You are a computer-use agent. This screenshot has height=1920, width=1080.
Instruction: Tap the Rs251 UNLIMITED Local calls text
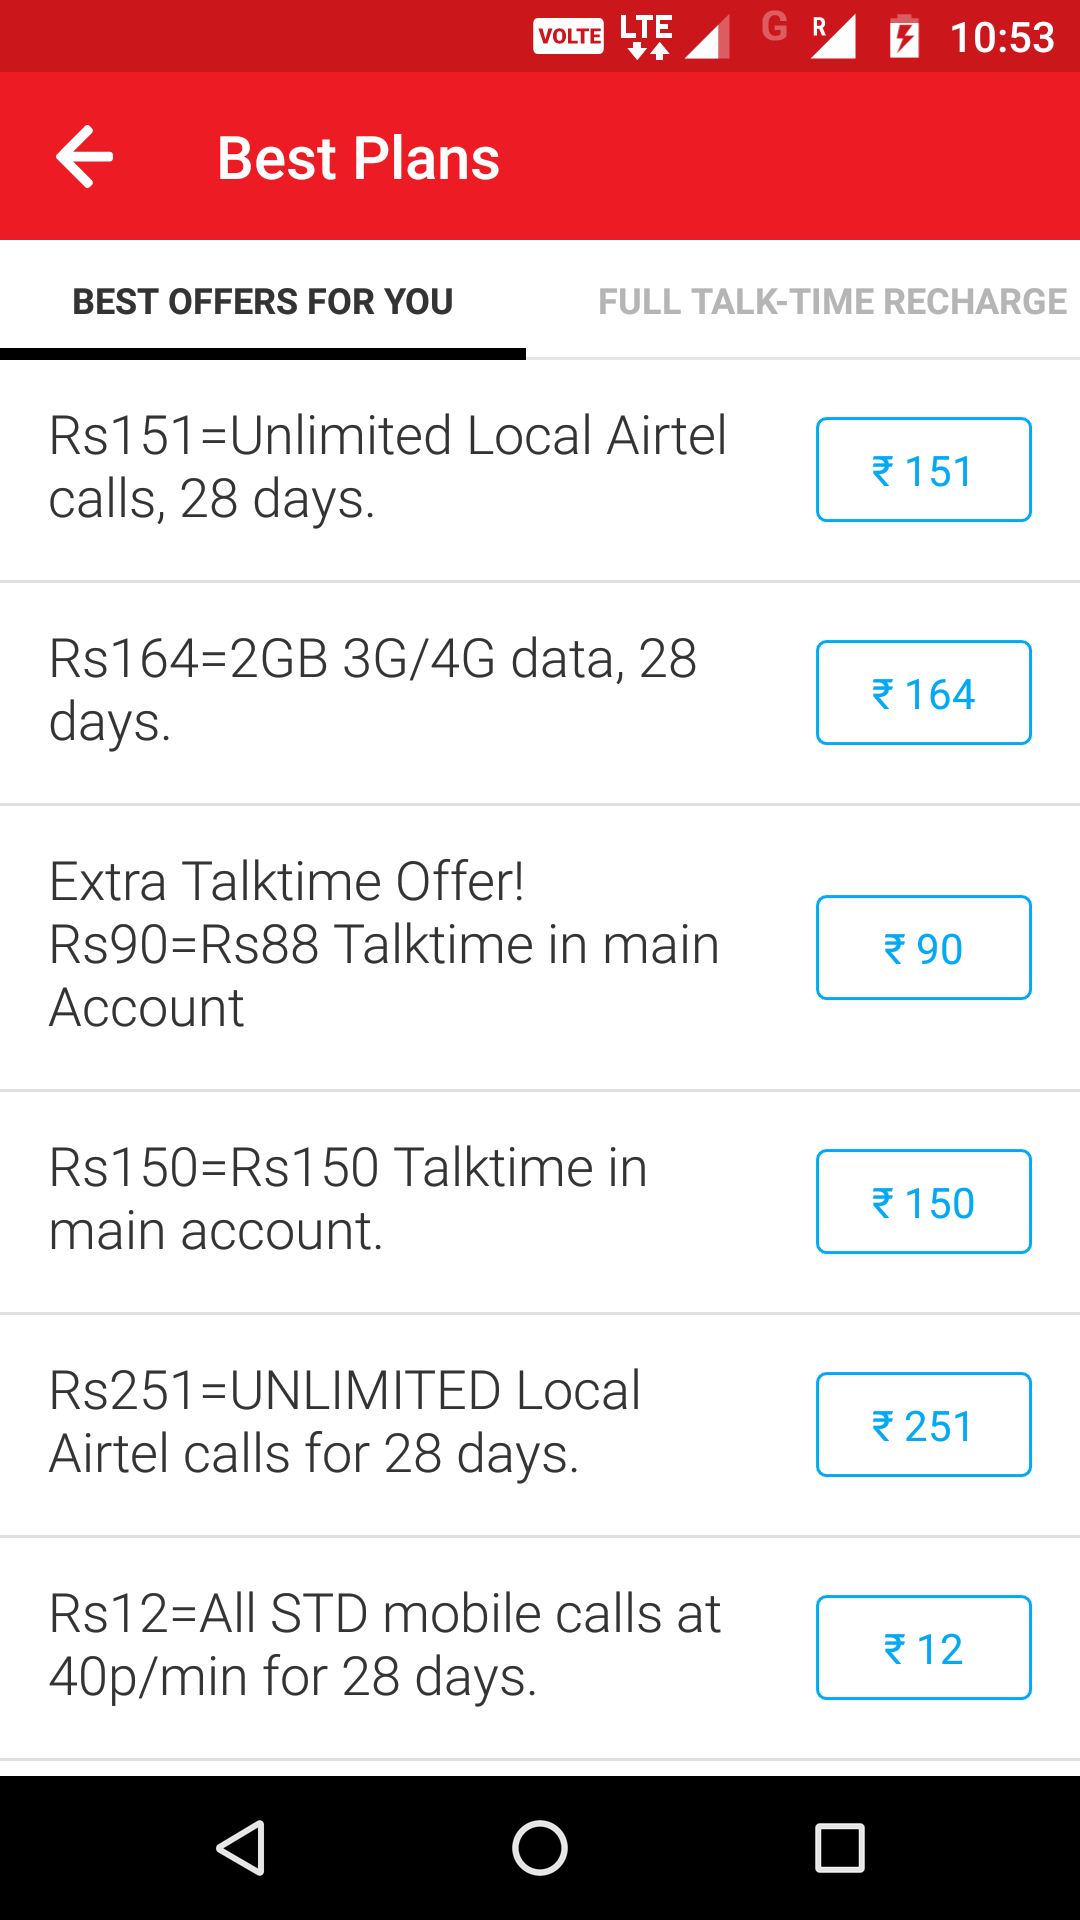click(x=346, y=1422)
